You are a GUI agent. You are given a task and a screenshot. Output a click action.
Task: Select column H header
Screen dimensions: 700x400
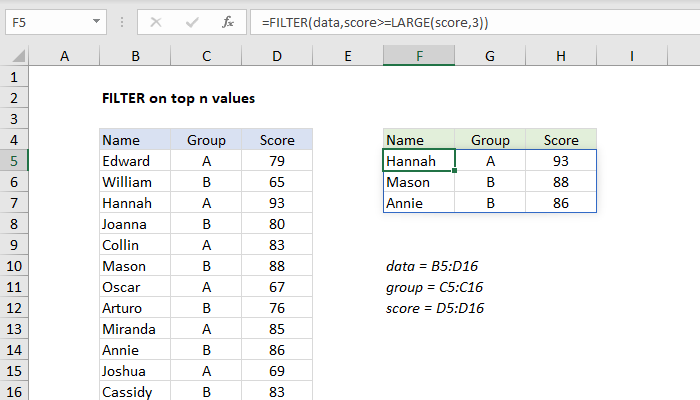tap(561, 56)
